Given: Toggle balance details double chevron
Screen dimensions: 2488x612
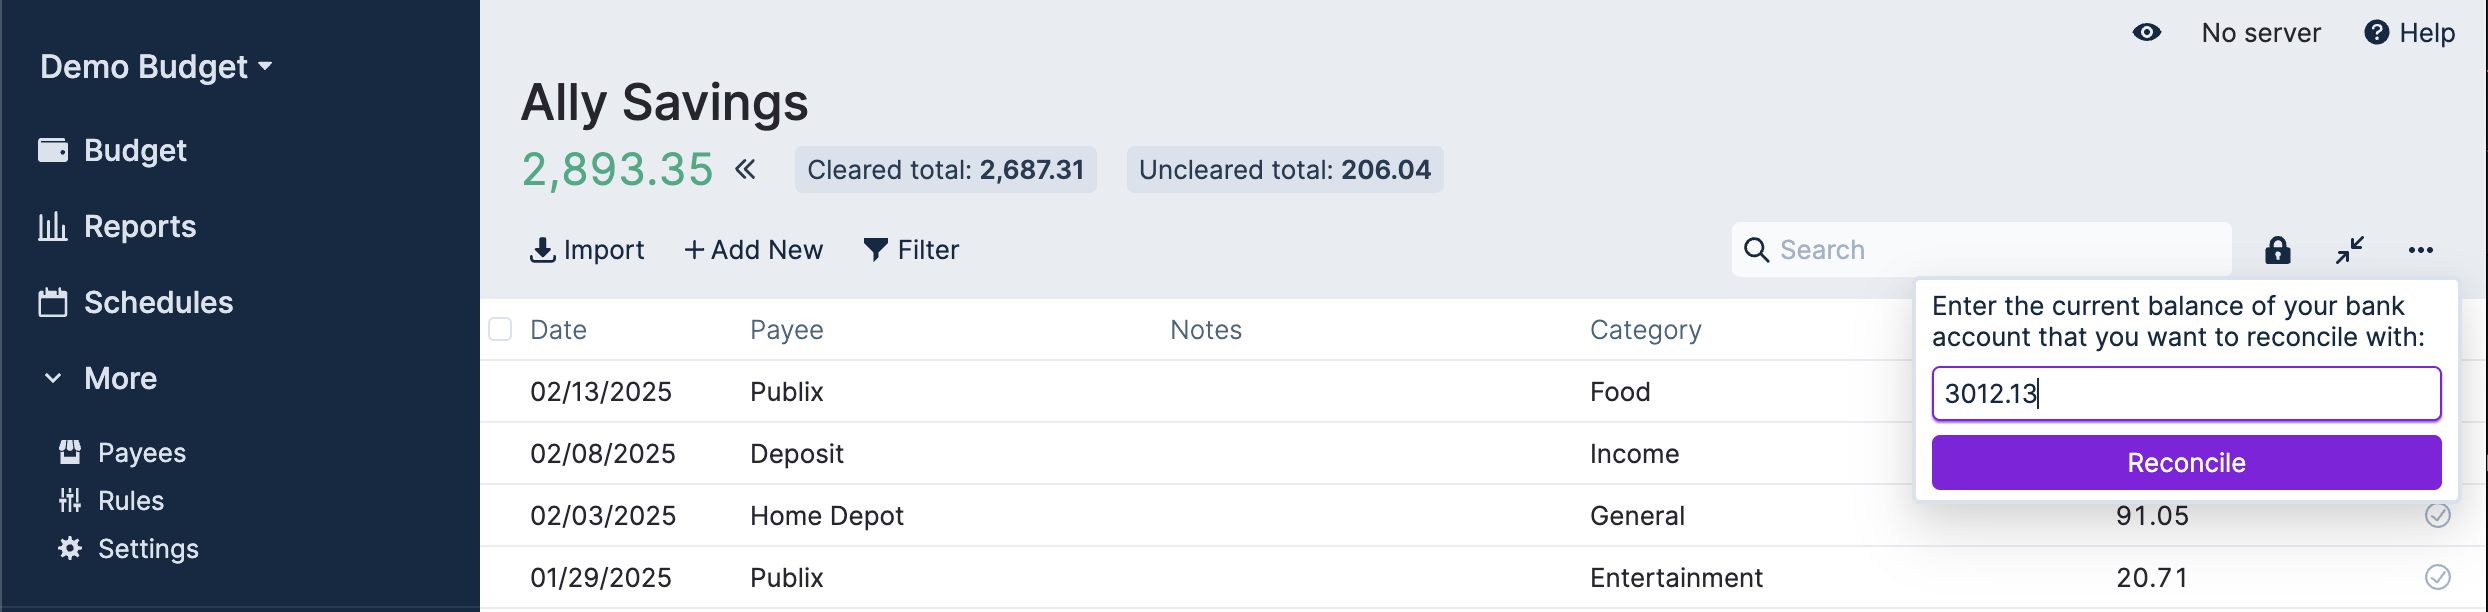Looking at the screenshot, I should point(745,169).
